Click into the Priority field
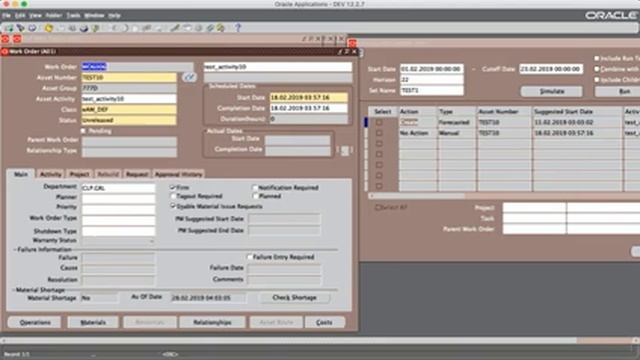Image resolution: width=640 pixels, height=360 pixels. (x=118, y=209)
